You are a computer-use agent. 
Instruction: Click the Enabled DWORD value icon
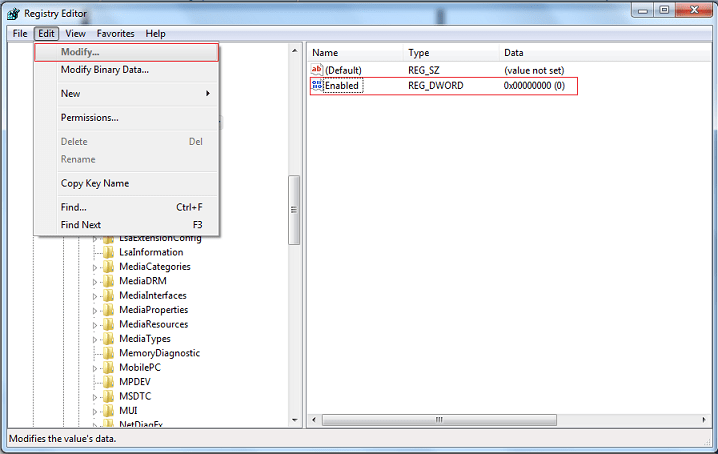click(x=317, y=86)
